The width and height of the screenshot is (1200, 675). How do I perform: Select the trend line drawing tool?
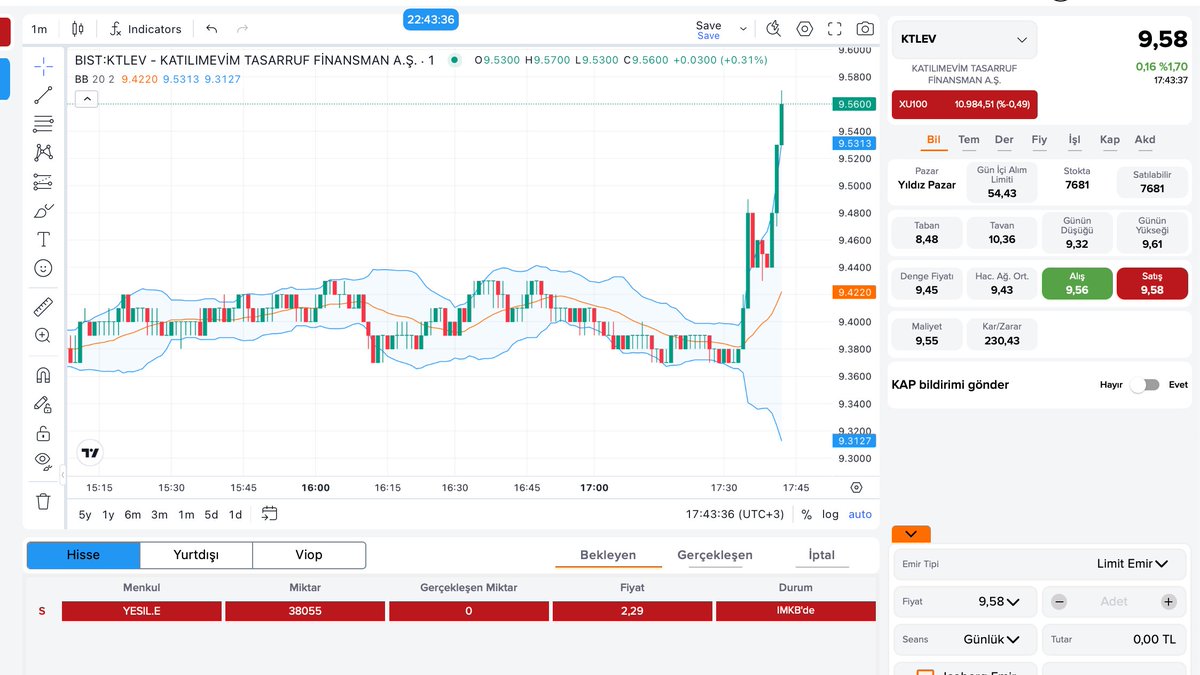[x=43, y=95]
